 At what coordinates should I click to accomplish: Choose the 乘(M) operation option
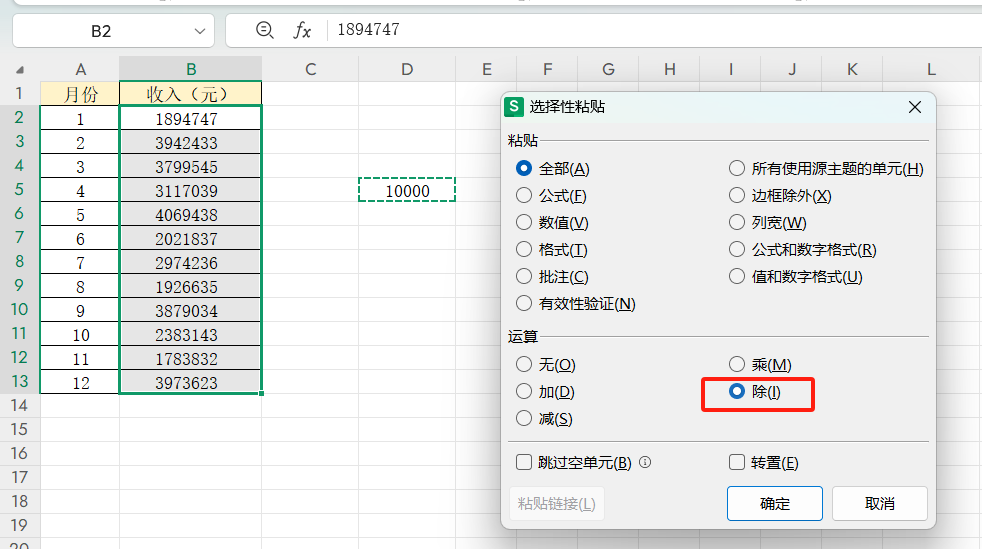point(737,365)
